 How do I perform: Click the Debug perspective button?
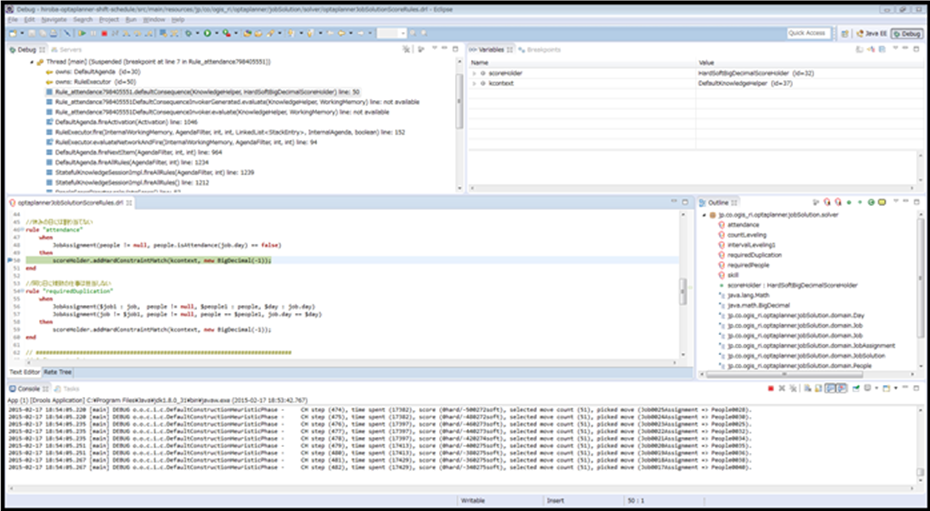[907, 34]
